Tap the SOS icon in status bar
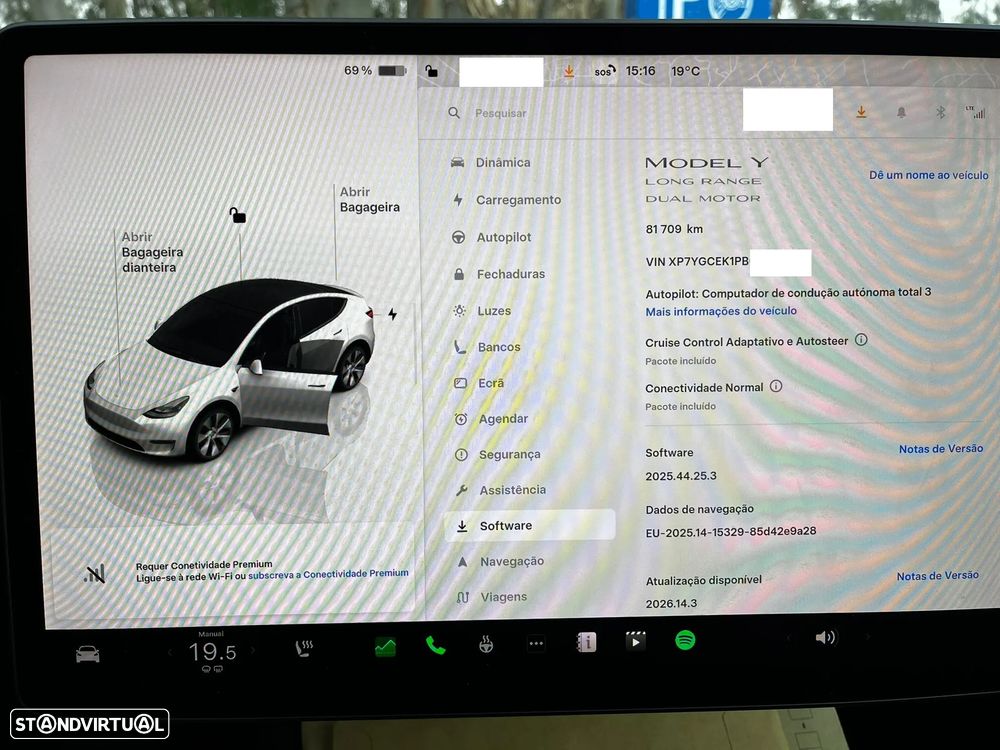Image resolution: width=1000 pixels, height=750 pixels. coord(605,71)
